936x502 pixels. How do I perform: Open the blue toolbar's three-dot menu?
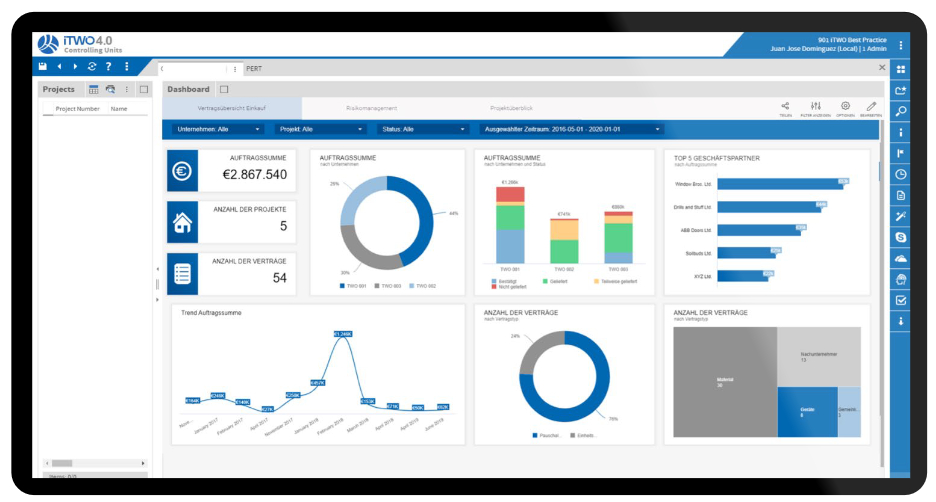[x=127, y=66]
